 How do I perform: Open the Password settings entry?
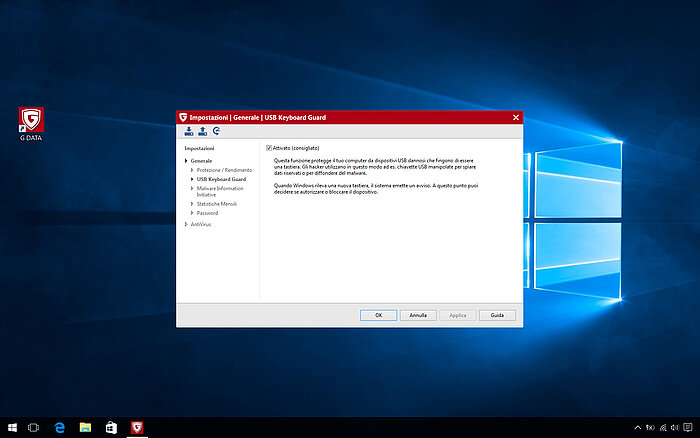207,213
